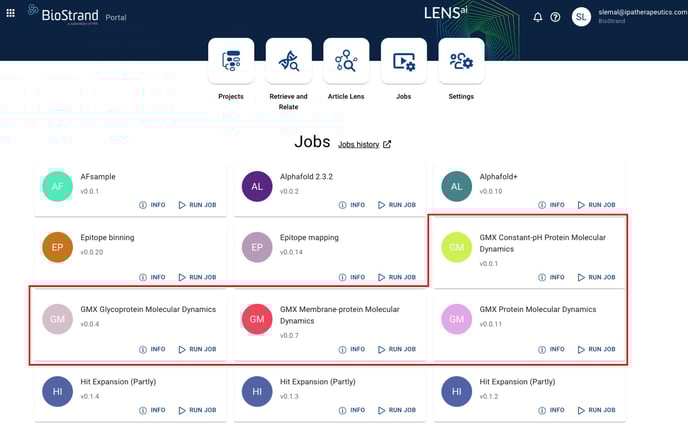Viewport: 688px width, 428px height.
Task: Click the AFsample AF avatar
Action: pos(57,186)
